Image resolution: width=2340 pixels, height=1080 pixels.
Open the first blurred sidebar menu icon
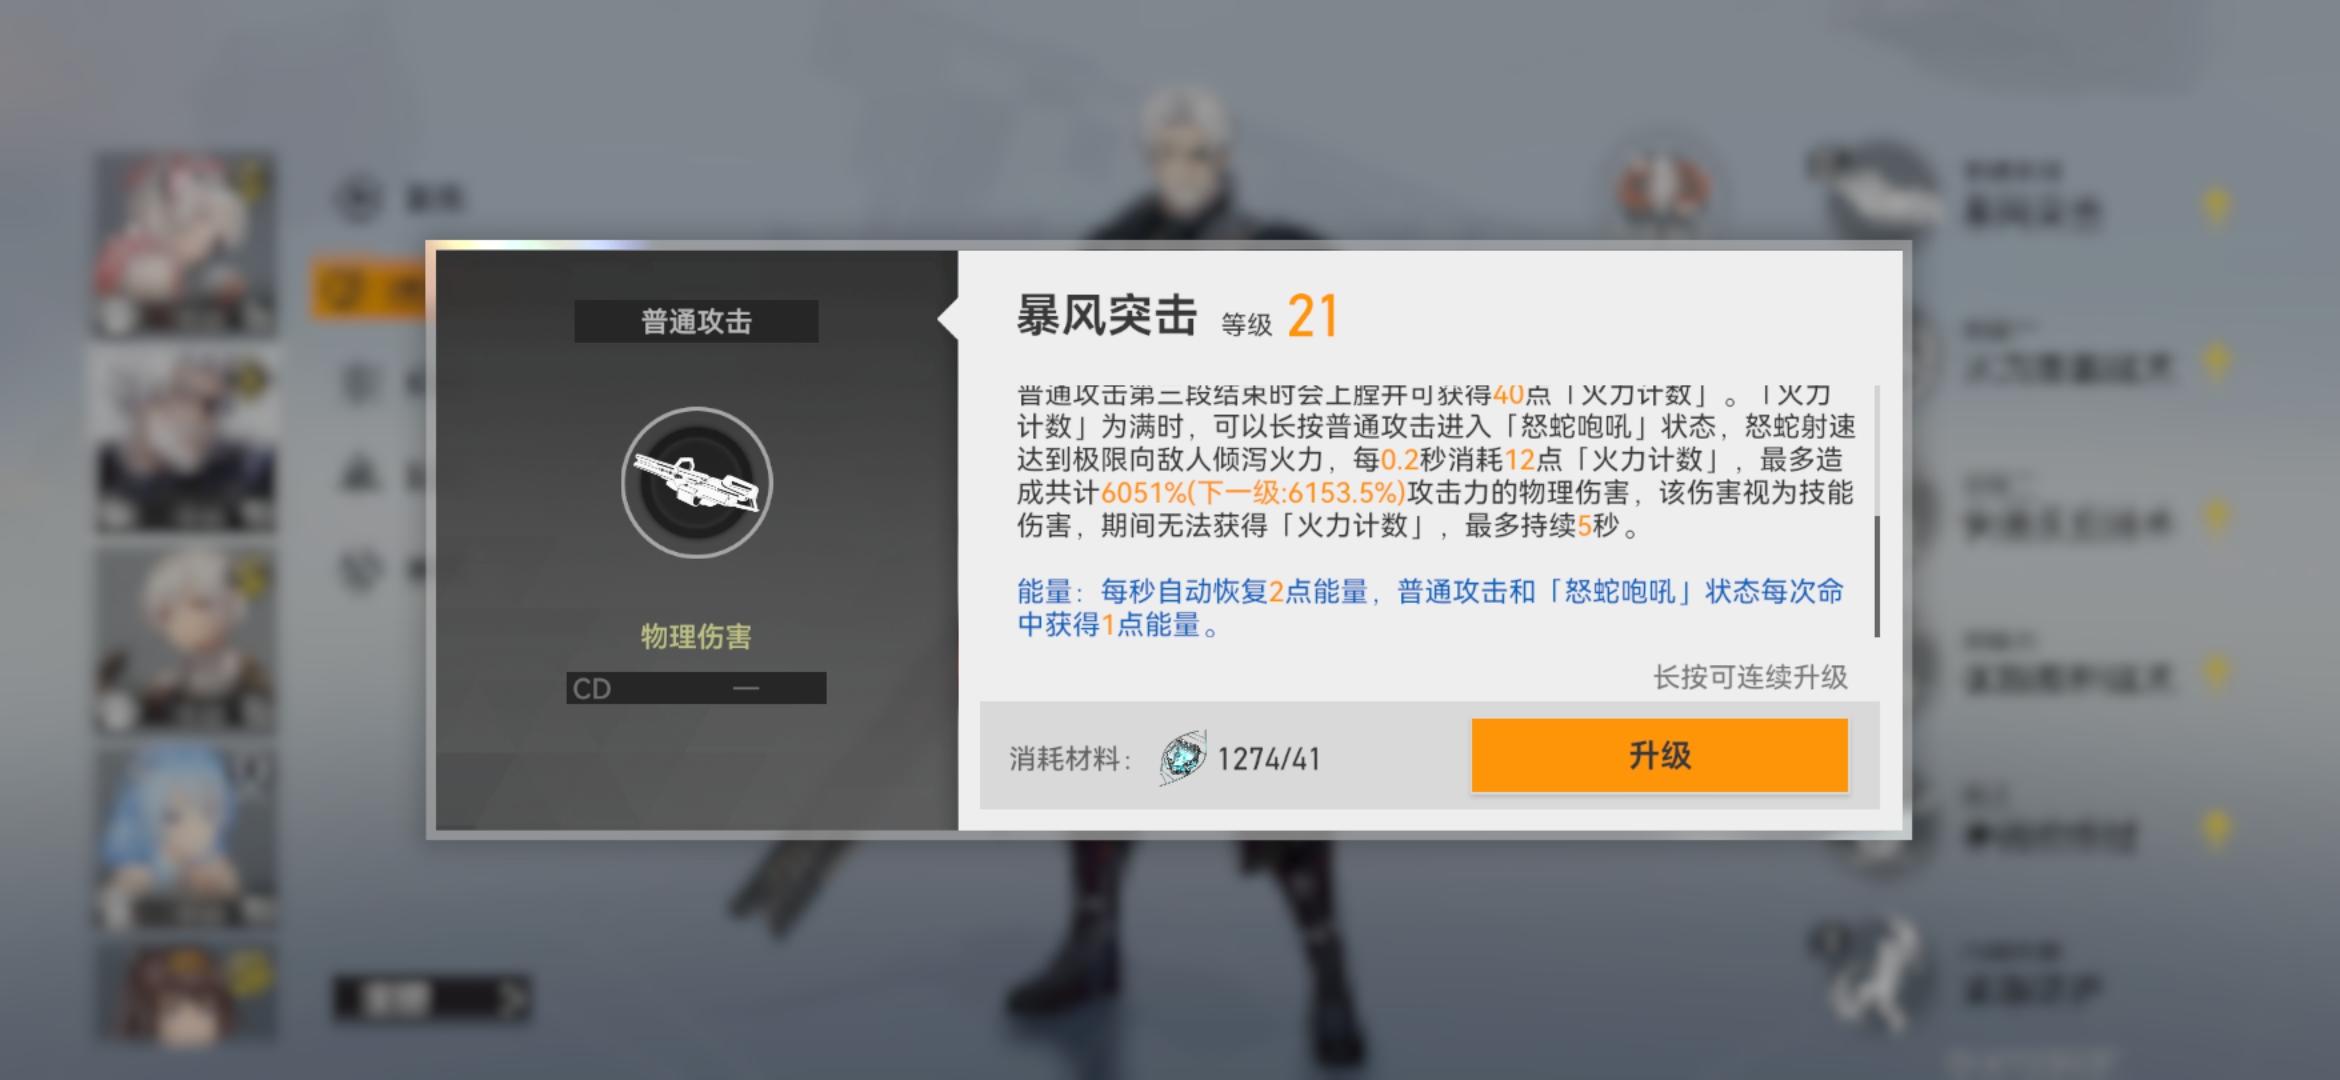click(x=359, y=198)
